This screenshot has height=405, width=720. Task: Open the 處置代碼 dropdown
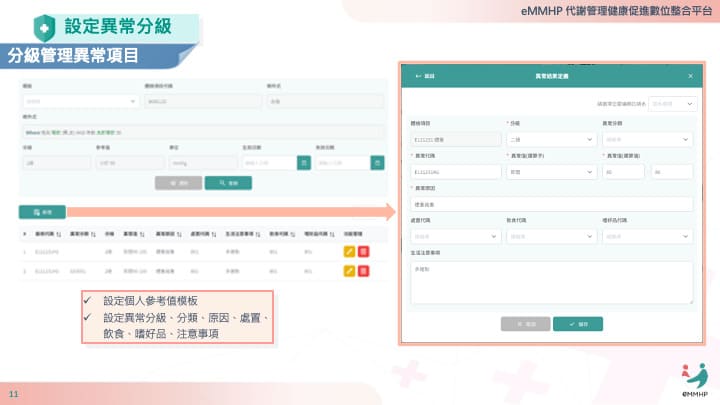pos(455,237)
